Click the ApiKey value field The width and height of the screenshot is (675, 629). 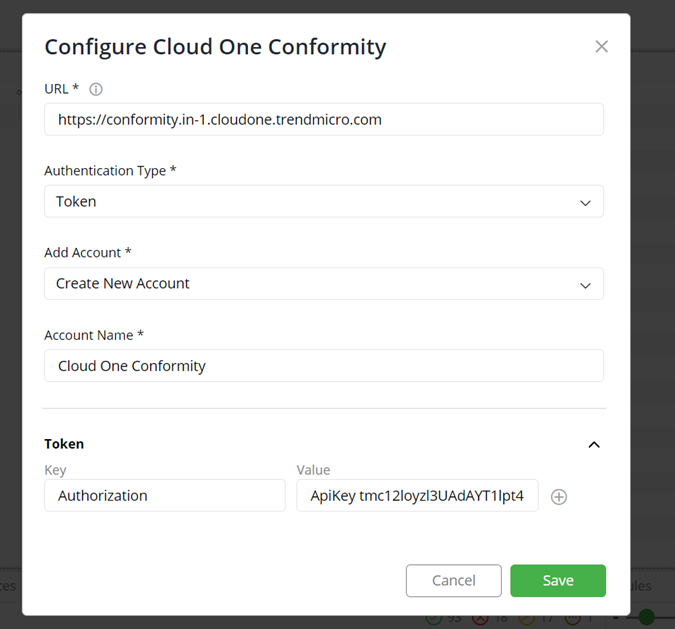(x=417, y=496)
